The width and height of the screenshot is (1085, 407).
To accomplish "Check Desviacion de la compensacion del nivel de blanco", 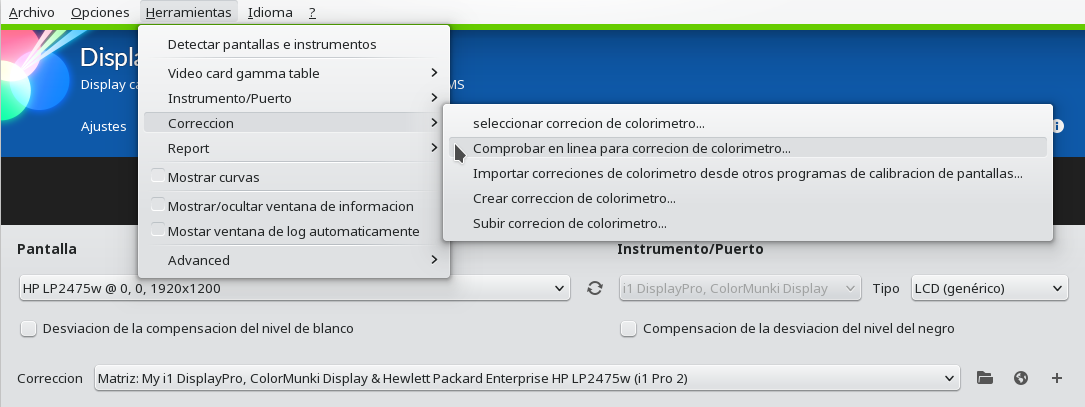I will tap(28, 329).
